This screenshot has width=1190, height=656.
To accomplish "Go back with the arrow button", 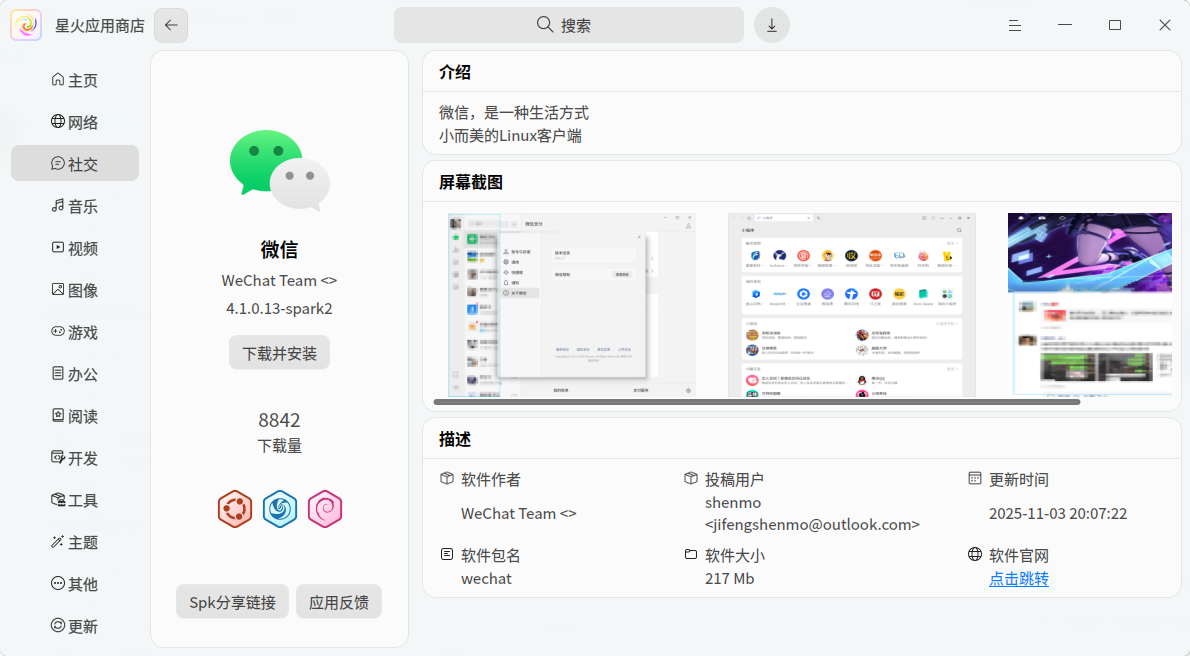I will pos(171,25).
